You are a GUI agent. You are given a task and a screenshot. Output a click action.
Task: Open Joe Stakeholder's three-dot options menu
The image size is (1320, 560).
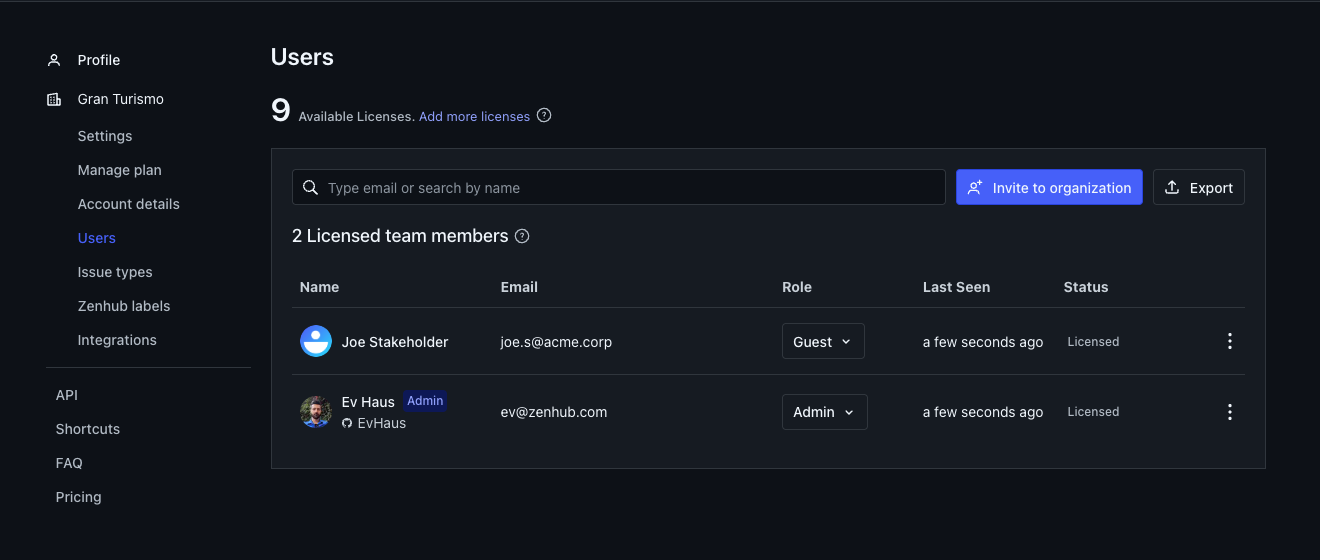tap(1230, 341)
